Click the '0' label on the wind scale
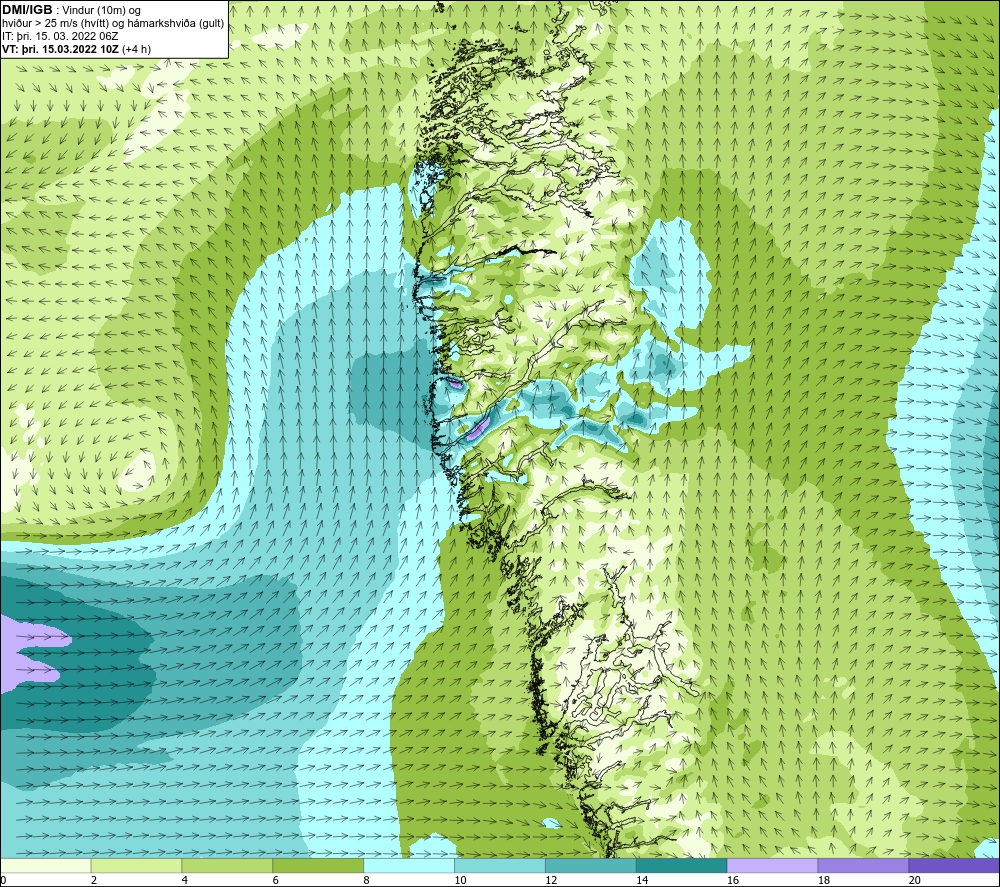The height and width of the screenshot is (887, 1000). pyautogui.click(x=3, y=880)
